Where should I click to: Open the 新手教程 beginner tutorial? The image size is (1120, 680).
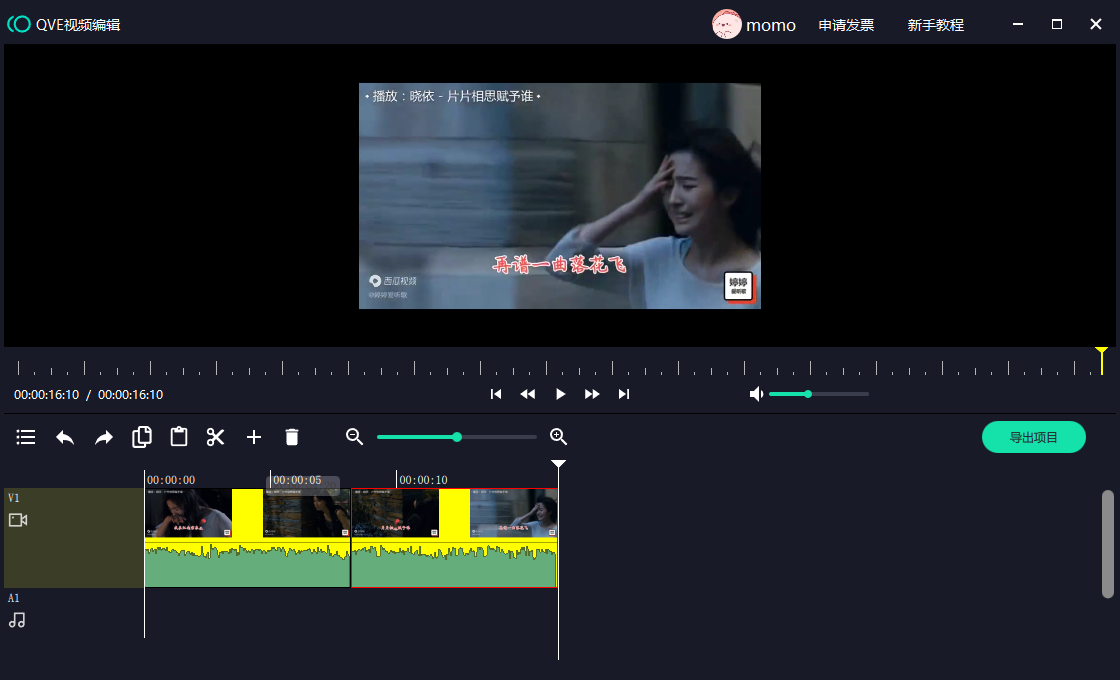pos(935,25)
